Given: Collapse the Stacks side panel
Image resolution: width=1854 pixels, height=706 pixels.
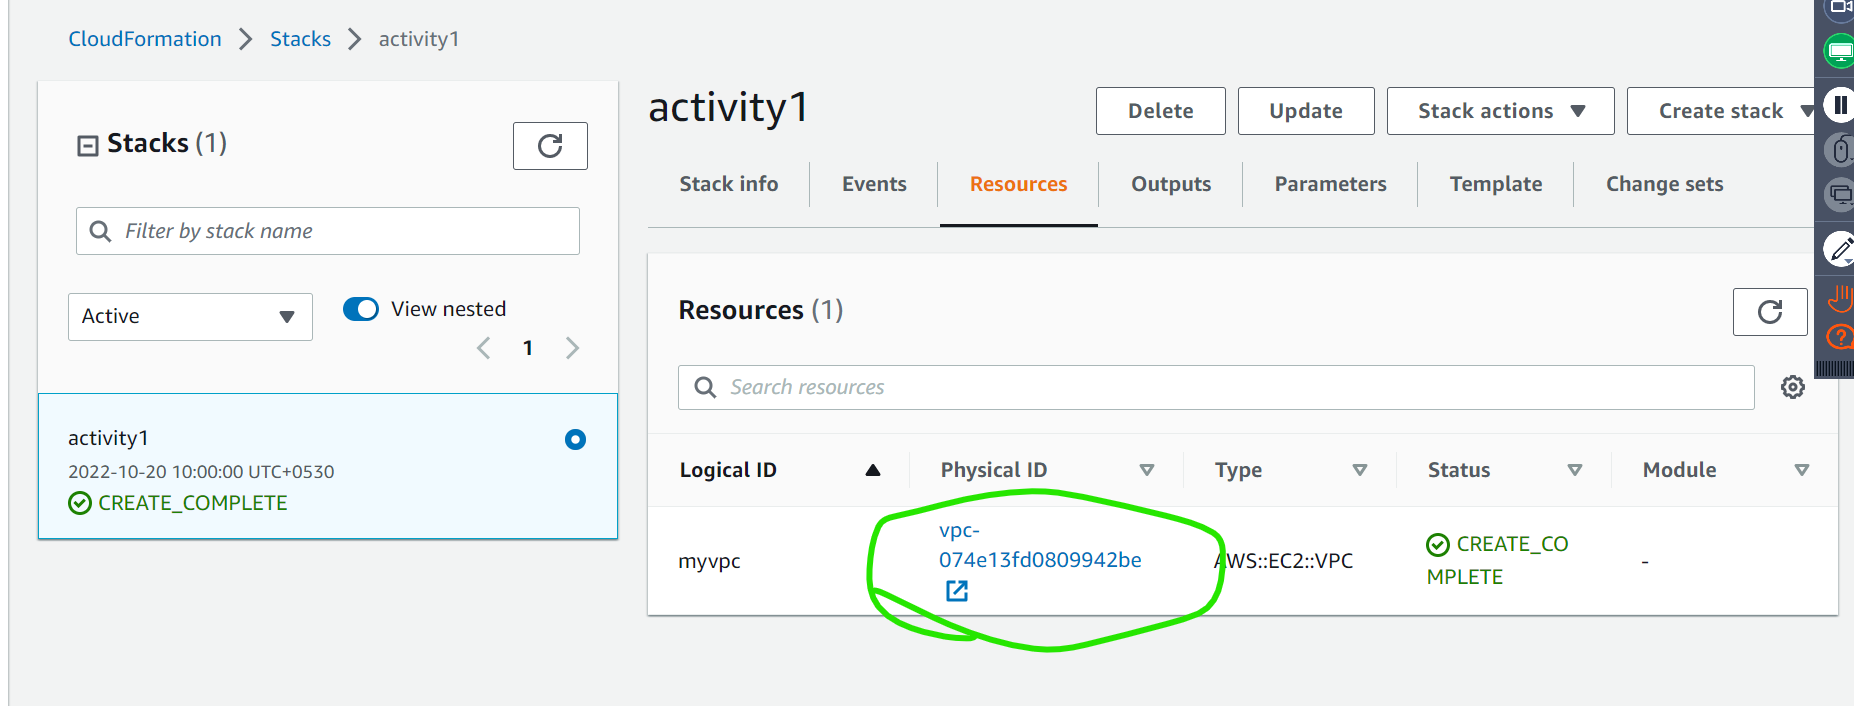Looking at the screenshot, I should 88,146.
